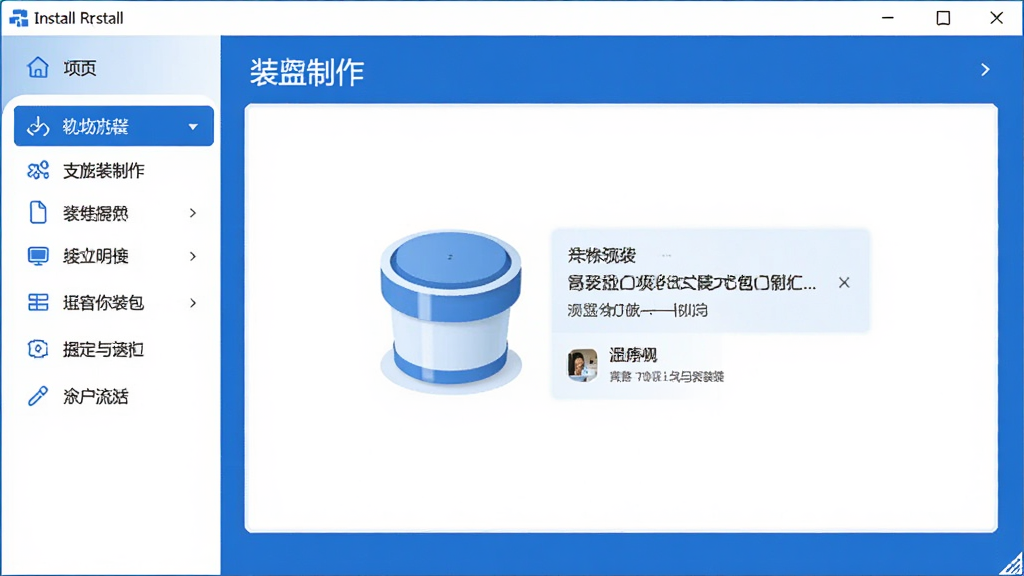The width and height of the screenshot is (1024, 576).
Task: Expand the chevron on the layout grid row
Action: point(193,302)
